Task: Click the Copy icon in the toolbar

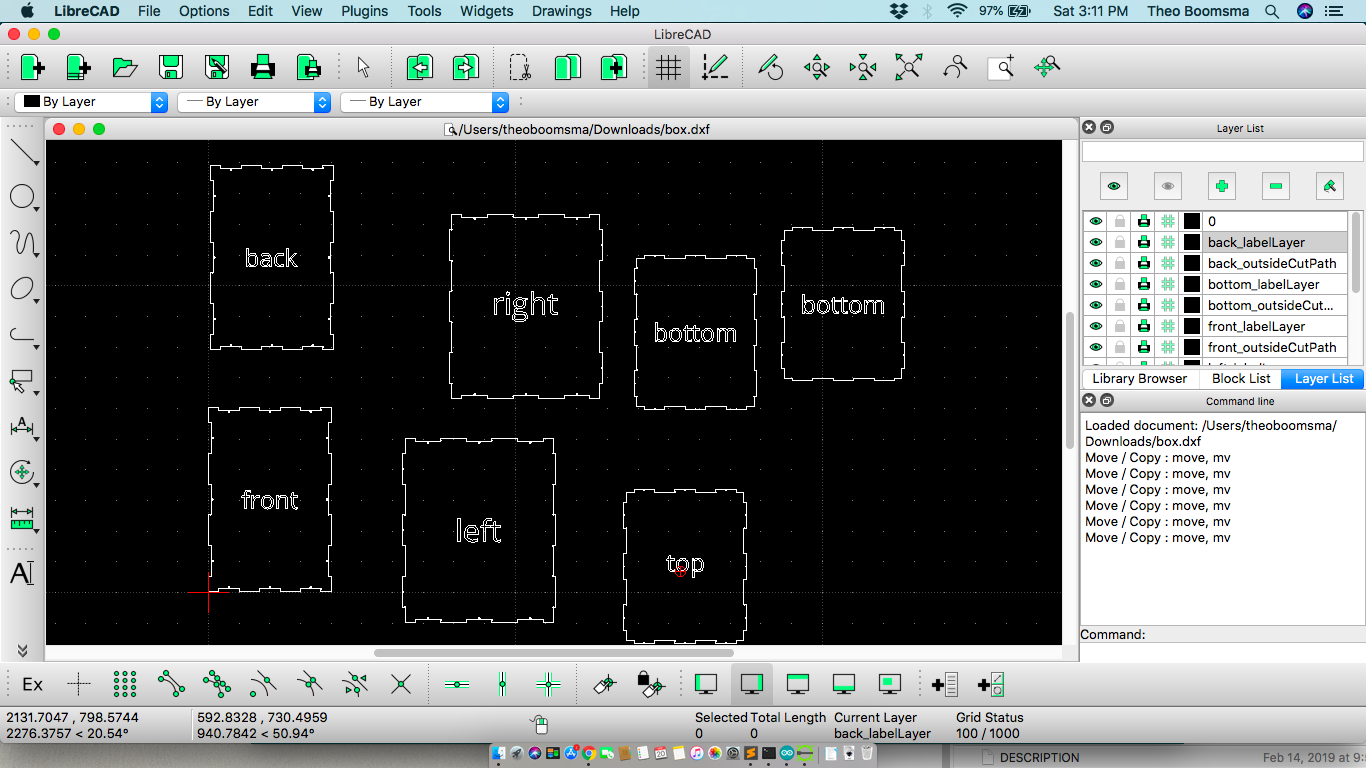Action: pos(567,67)
